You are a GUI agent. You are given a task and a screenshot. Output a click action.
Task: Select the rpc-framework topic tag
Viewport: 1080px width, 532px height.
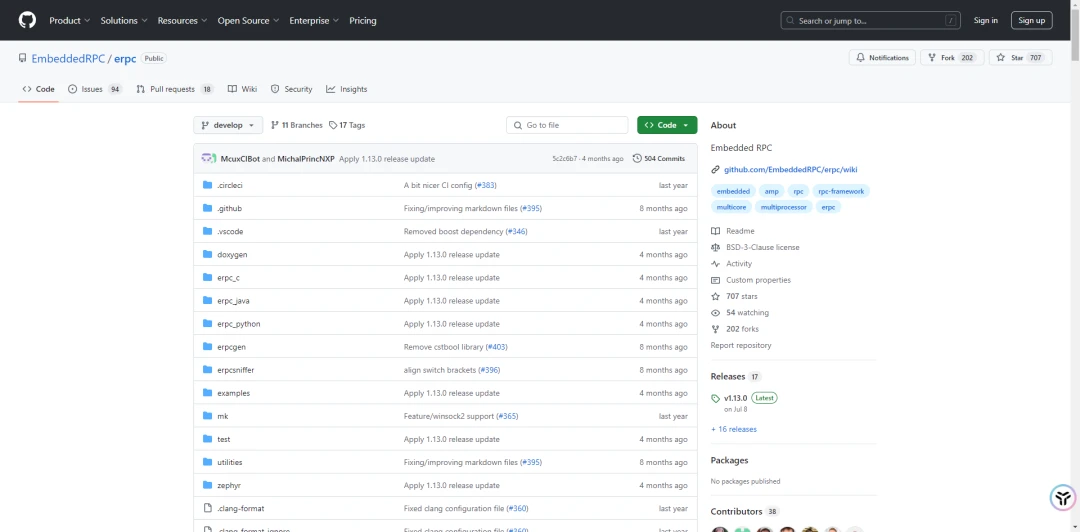[x=840, y=191]
